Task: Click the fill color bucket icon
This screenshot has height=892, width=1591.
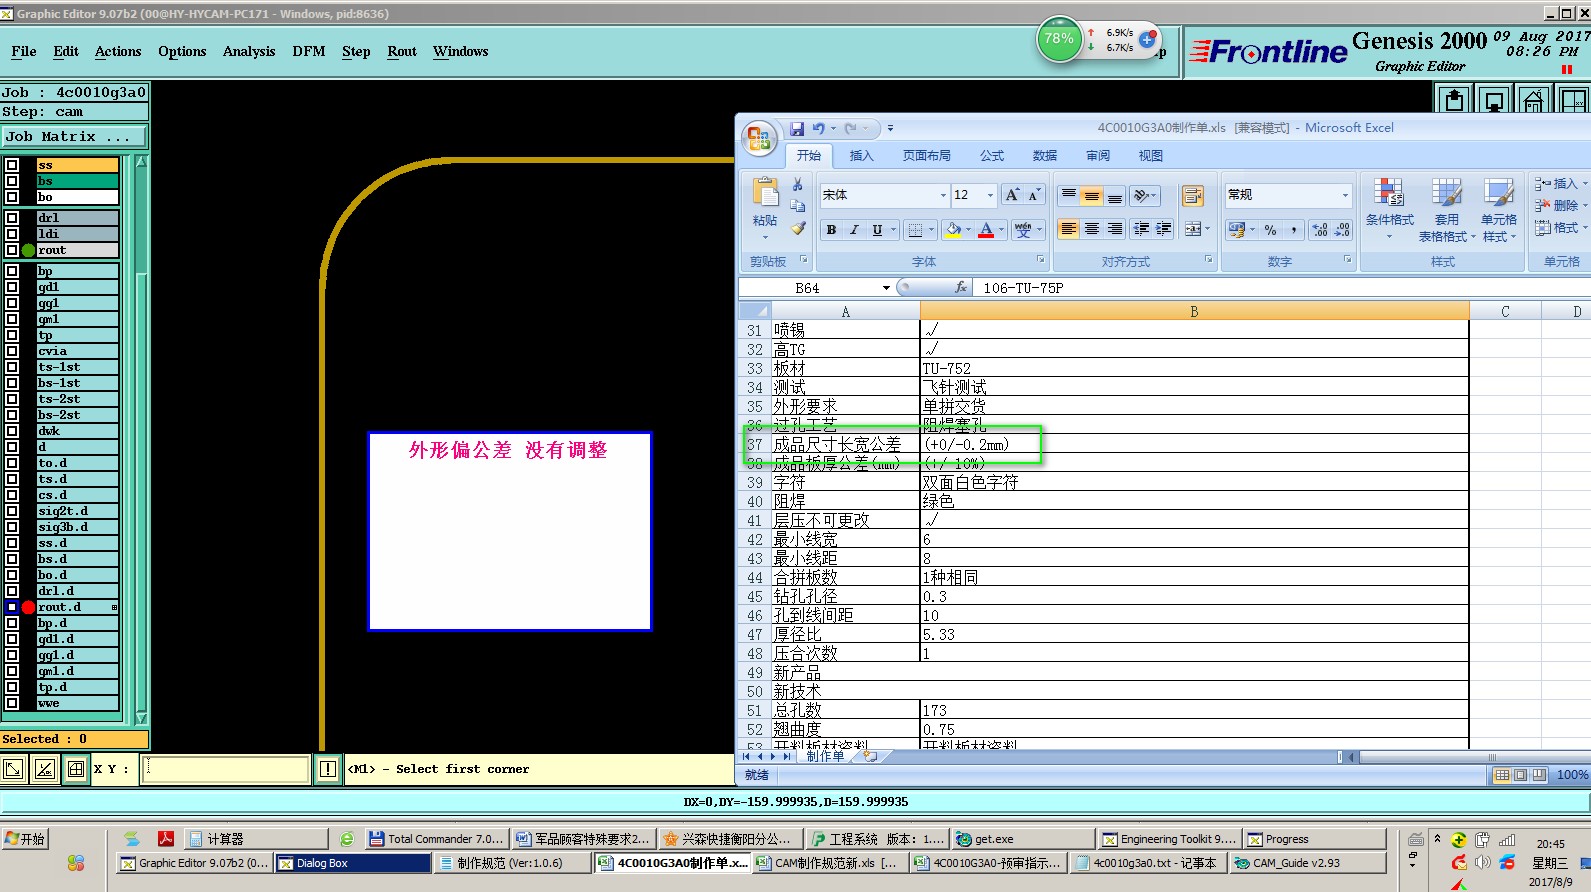Action: [x=953, y=230]
